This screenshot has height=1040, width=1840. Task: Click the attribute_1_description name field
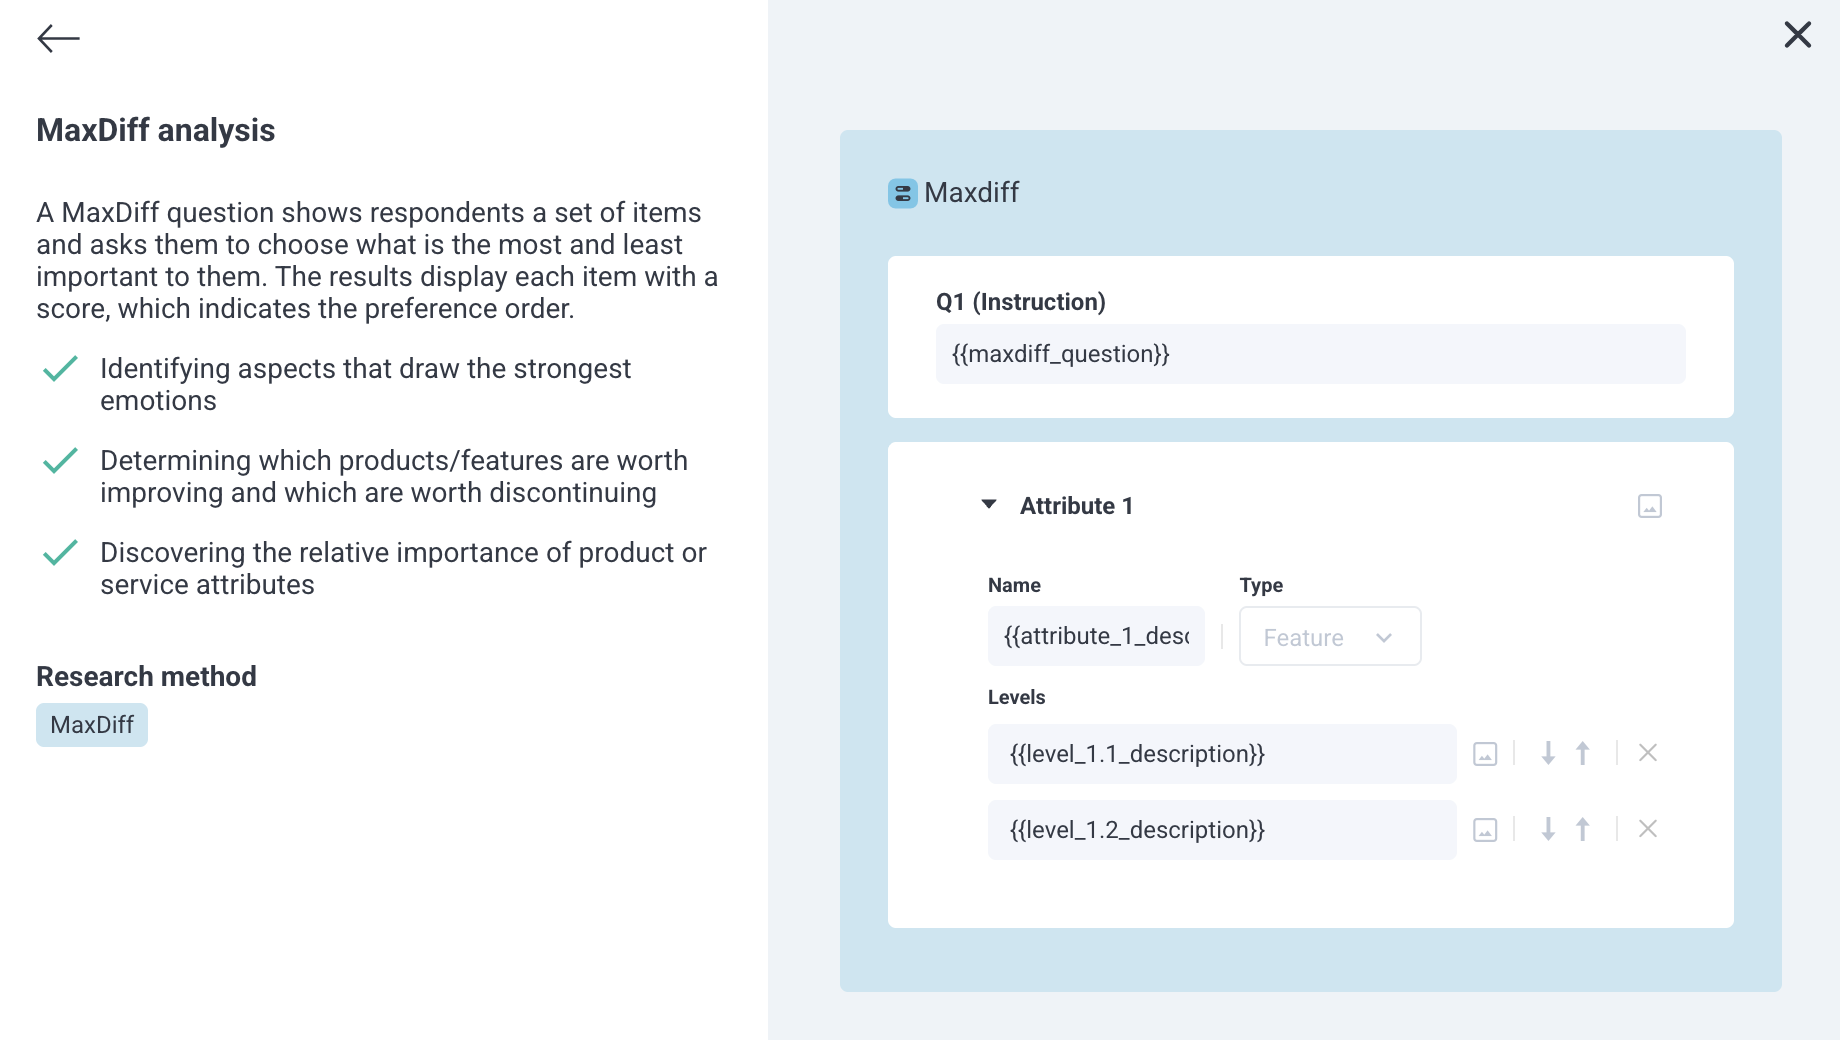click(1095, 636)
